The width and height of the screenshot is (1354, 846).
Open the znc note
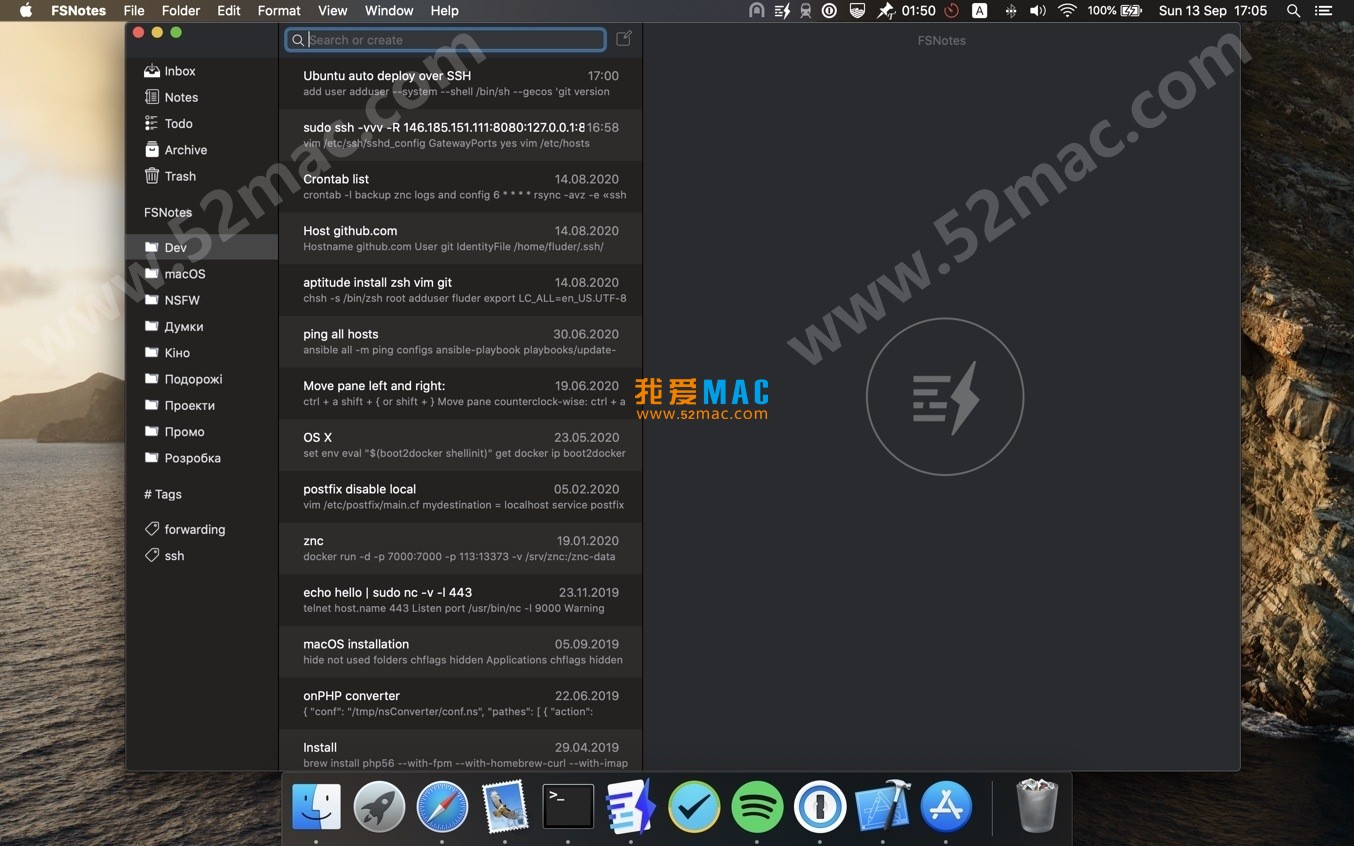[x=460, y=548]
